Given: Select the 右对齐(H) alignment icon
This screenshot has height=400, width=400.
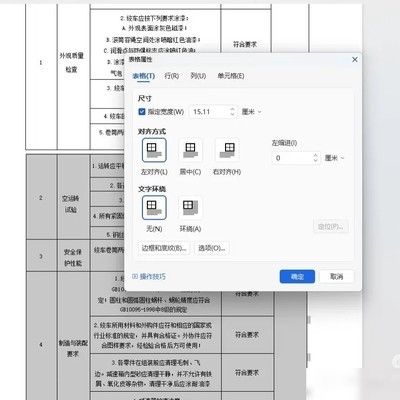Looking at the screenshot, I should pos(227,150).
